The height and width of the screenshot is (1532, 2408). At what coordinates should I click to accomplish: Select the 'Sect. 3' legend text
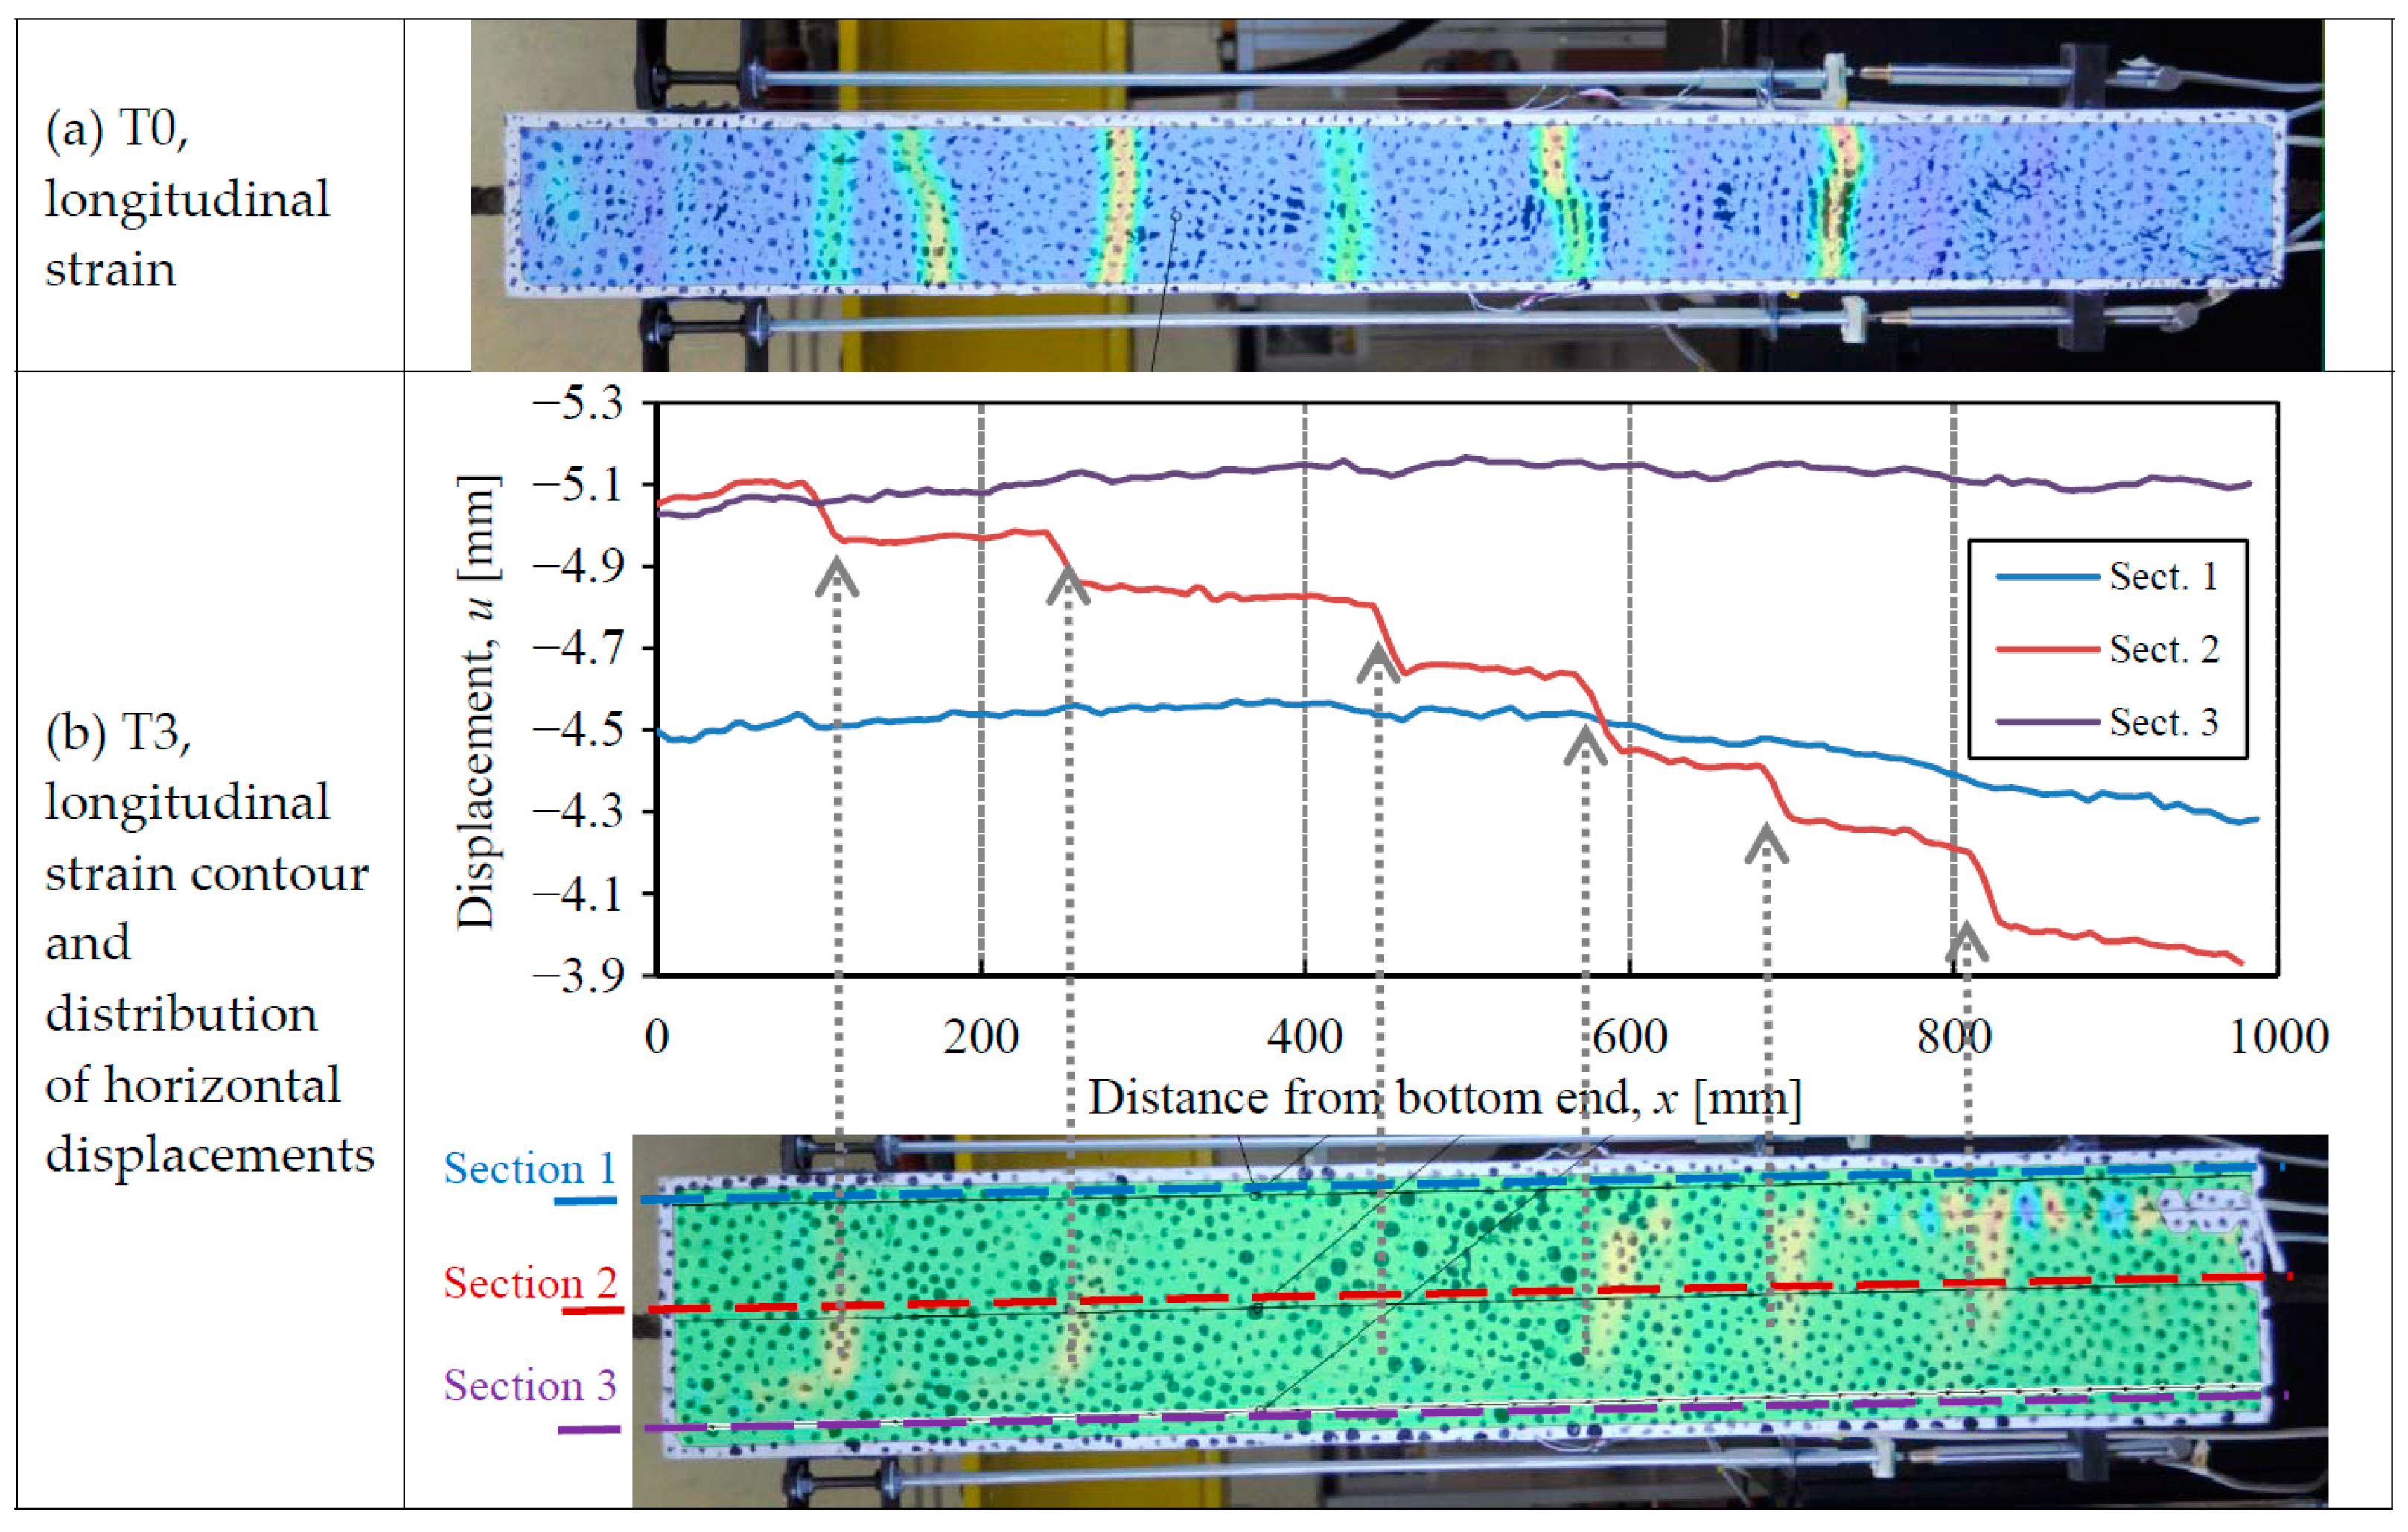tap(2163, 722)
